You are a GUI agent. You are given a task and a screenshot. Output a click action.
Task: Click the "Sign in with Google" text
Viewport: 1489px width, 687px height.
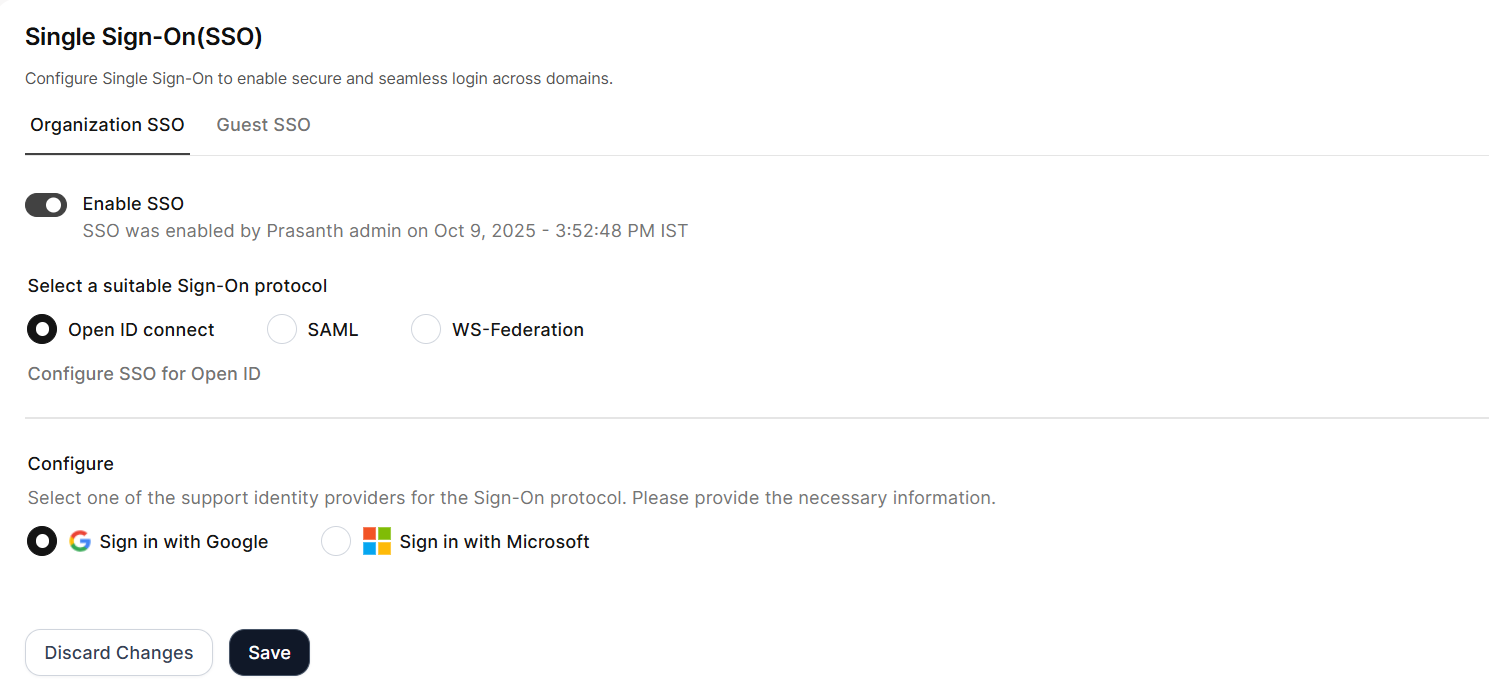(x=184, y=542)
